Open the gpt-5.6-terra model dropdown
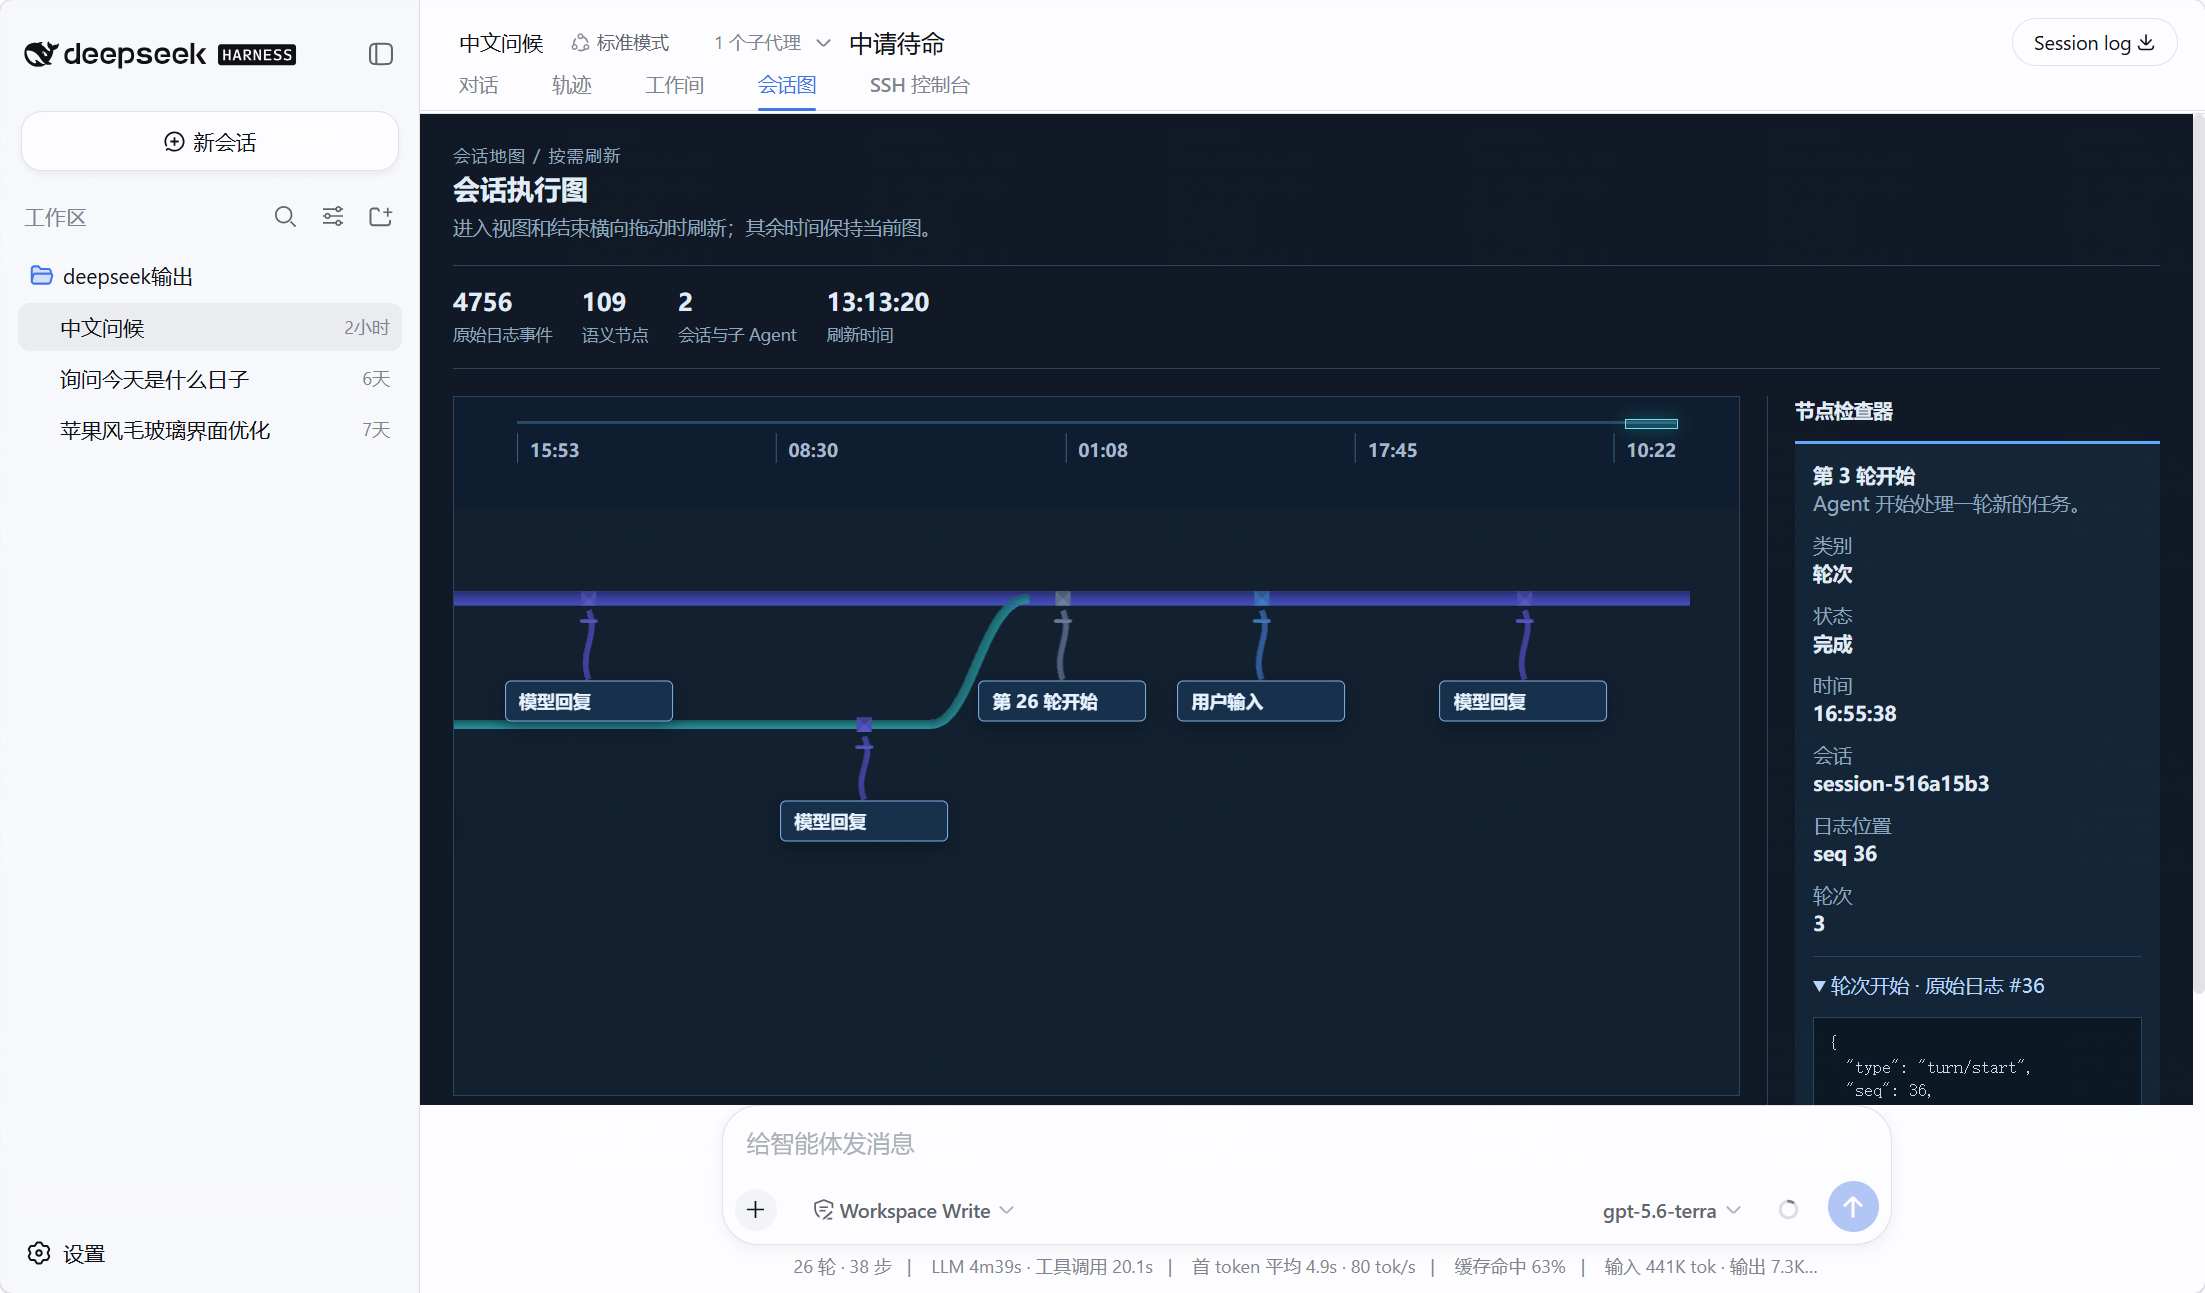 1672,1210
